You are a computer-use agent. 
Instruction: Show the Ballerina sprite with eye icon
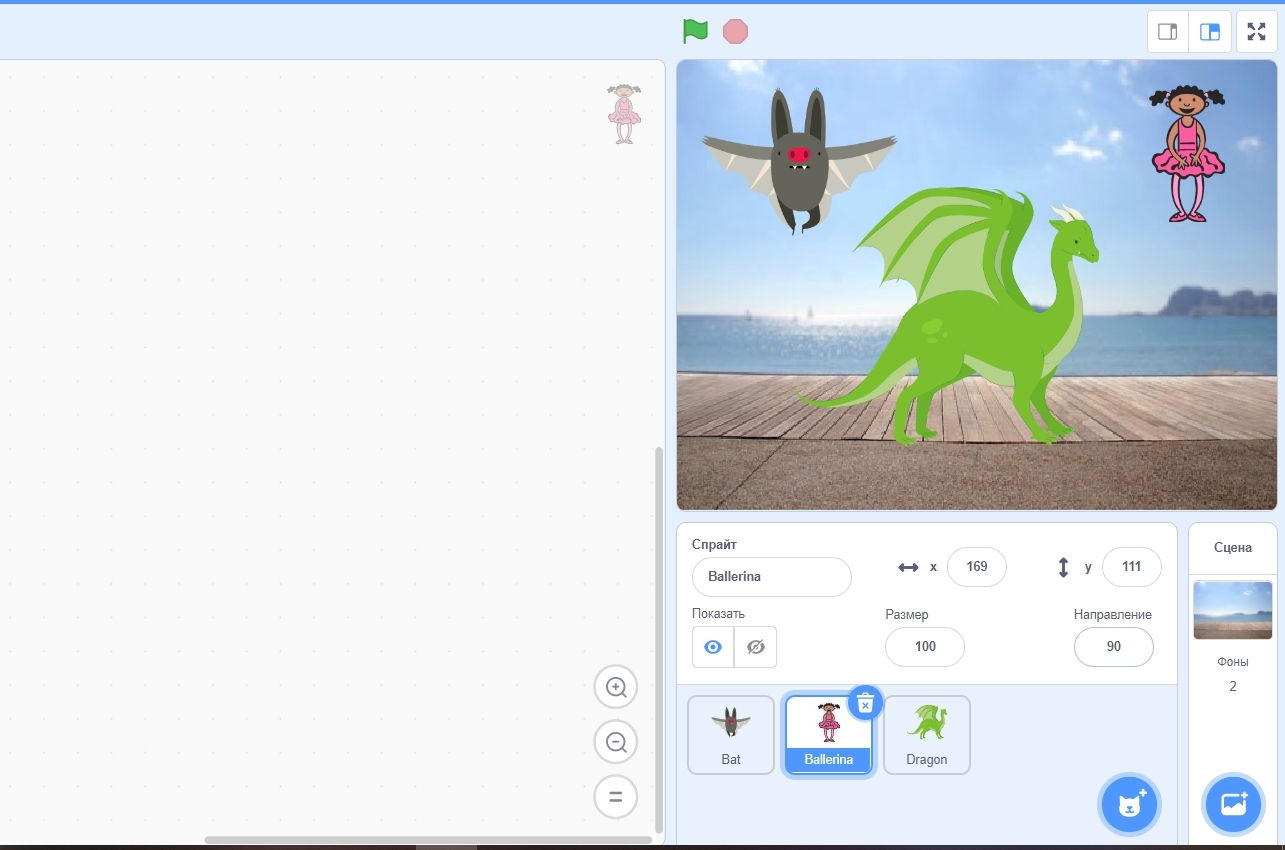(x=713, y=647)
